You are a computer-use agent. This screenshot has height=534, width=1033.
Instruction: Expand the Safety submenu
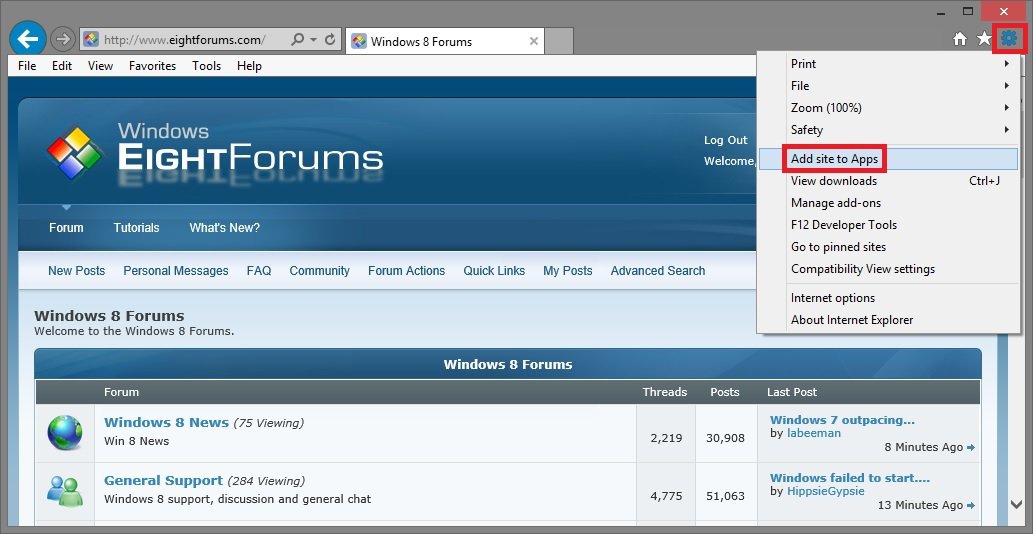(x=888, y=130)
